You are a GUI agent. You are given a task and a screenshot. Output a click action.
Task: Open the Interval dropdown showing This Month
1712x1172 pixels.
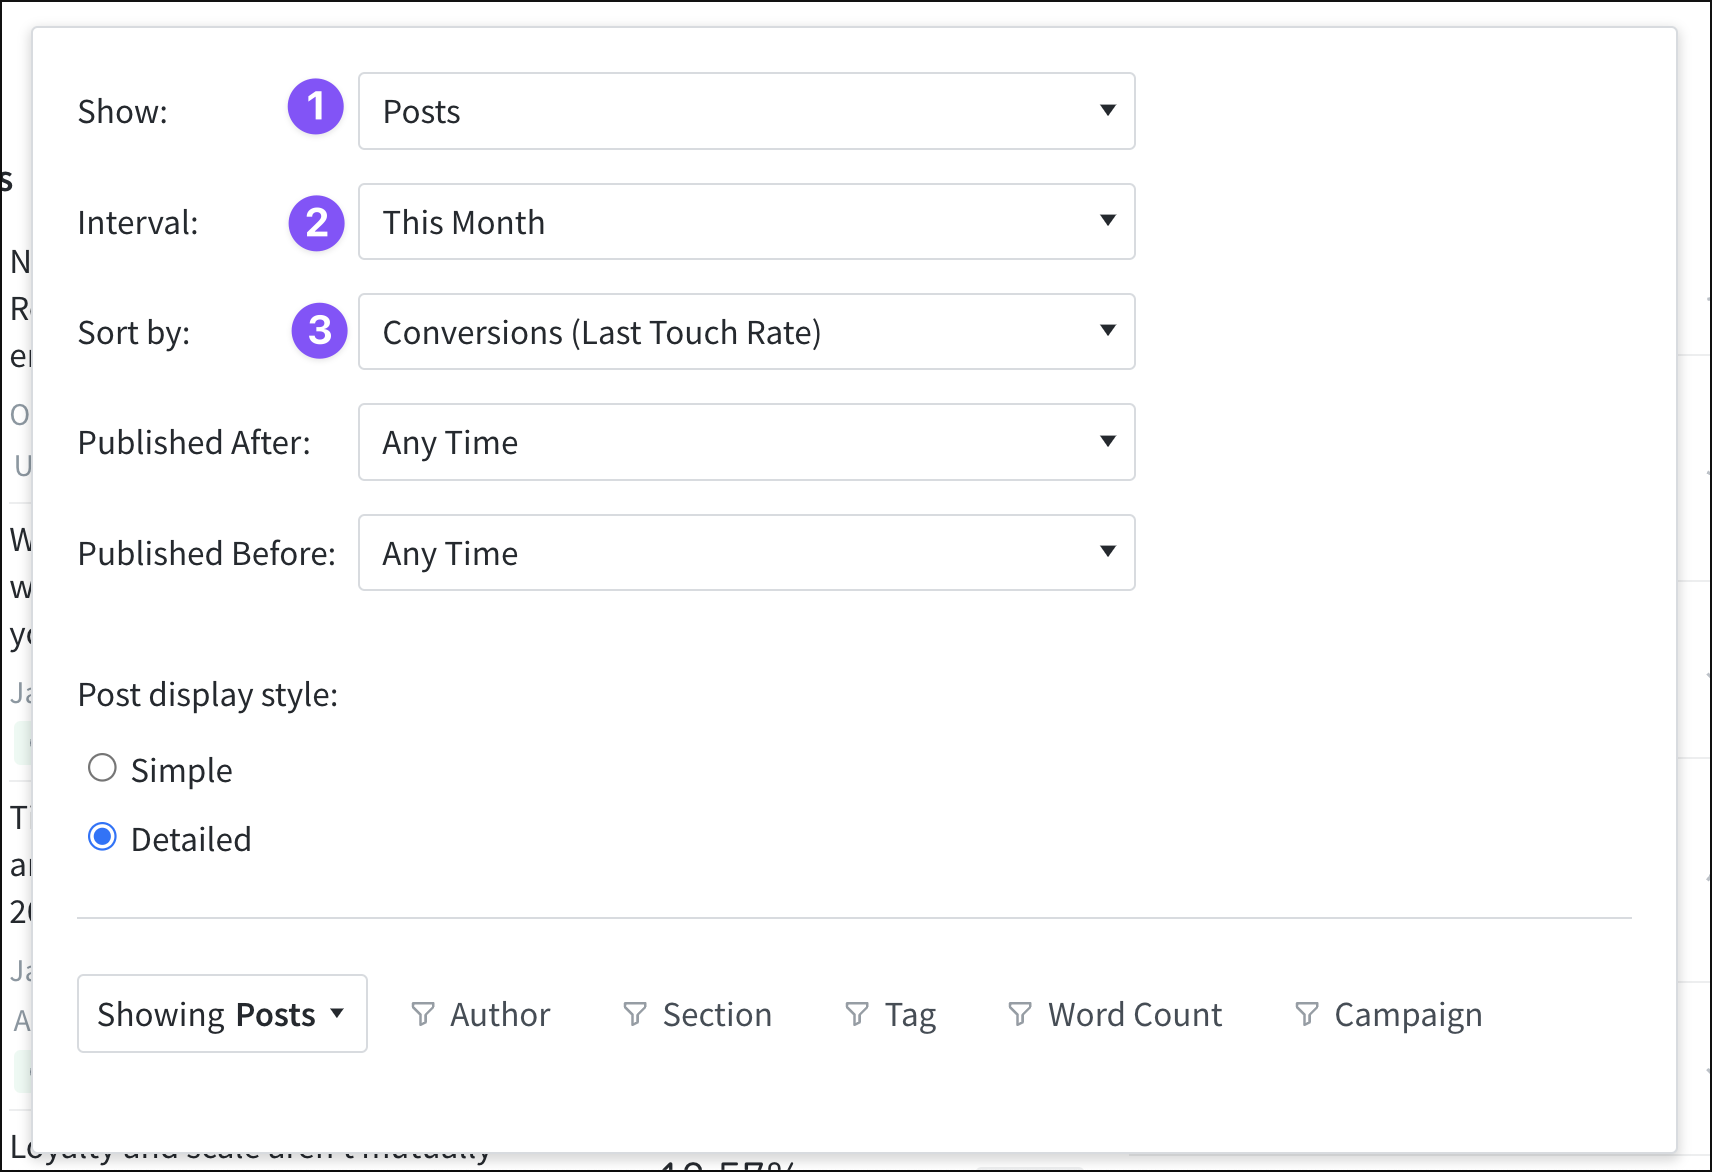coord(746,222)
